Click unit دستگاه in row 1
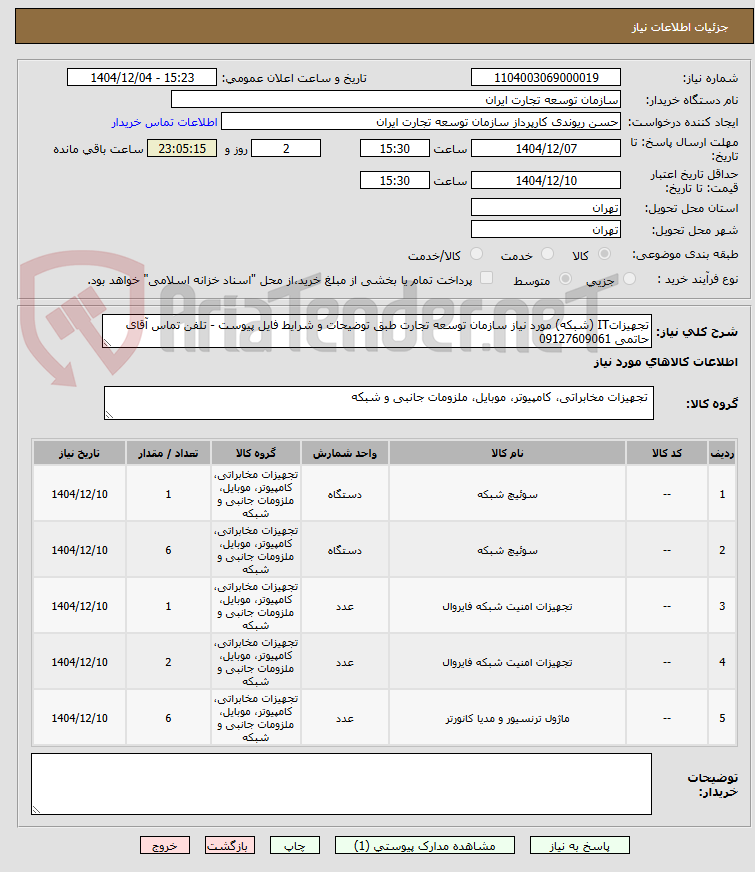The image size is (755, 872). coord(345,494)
